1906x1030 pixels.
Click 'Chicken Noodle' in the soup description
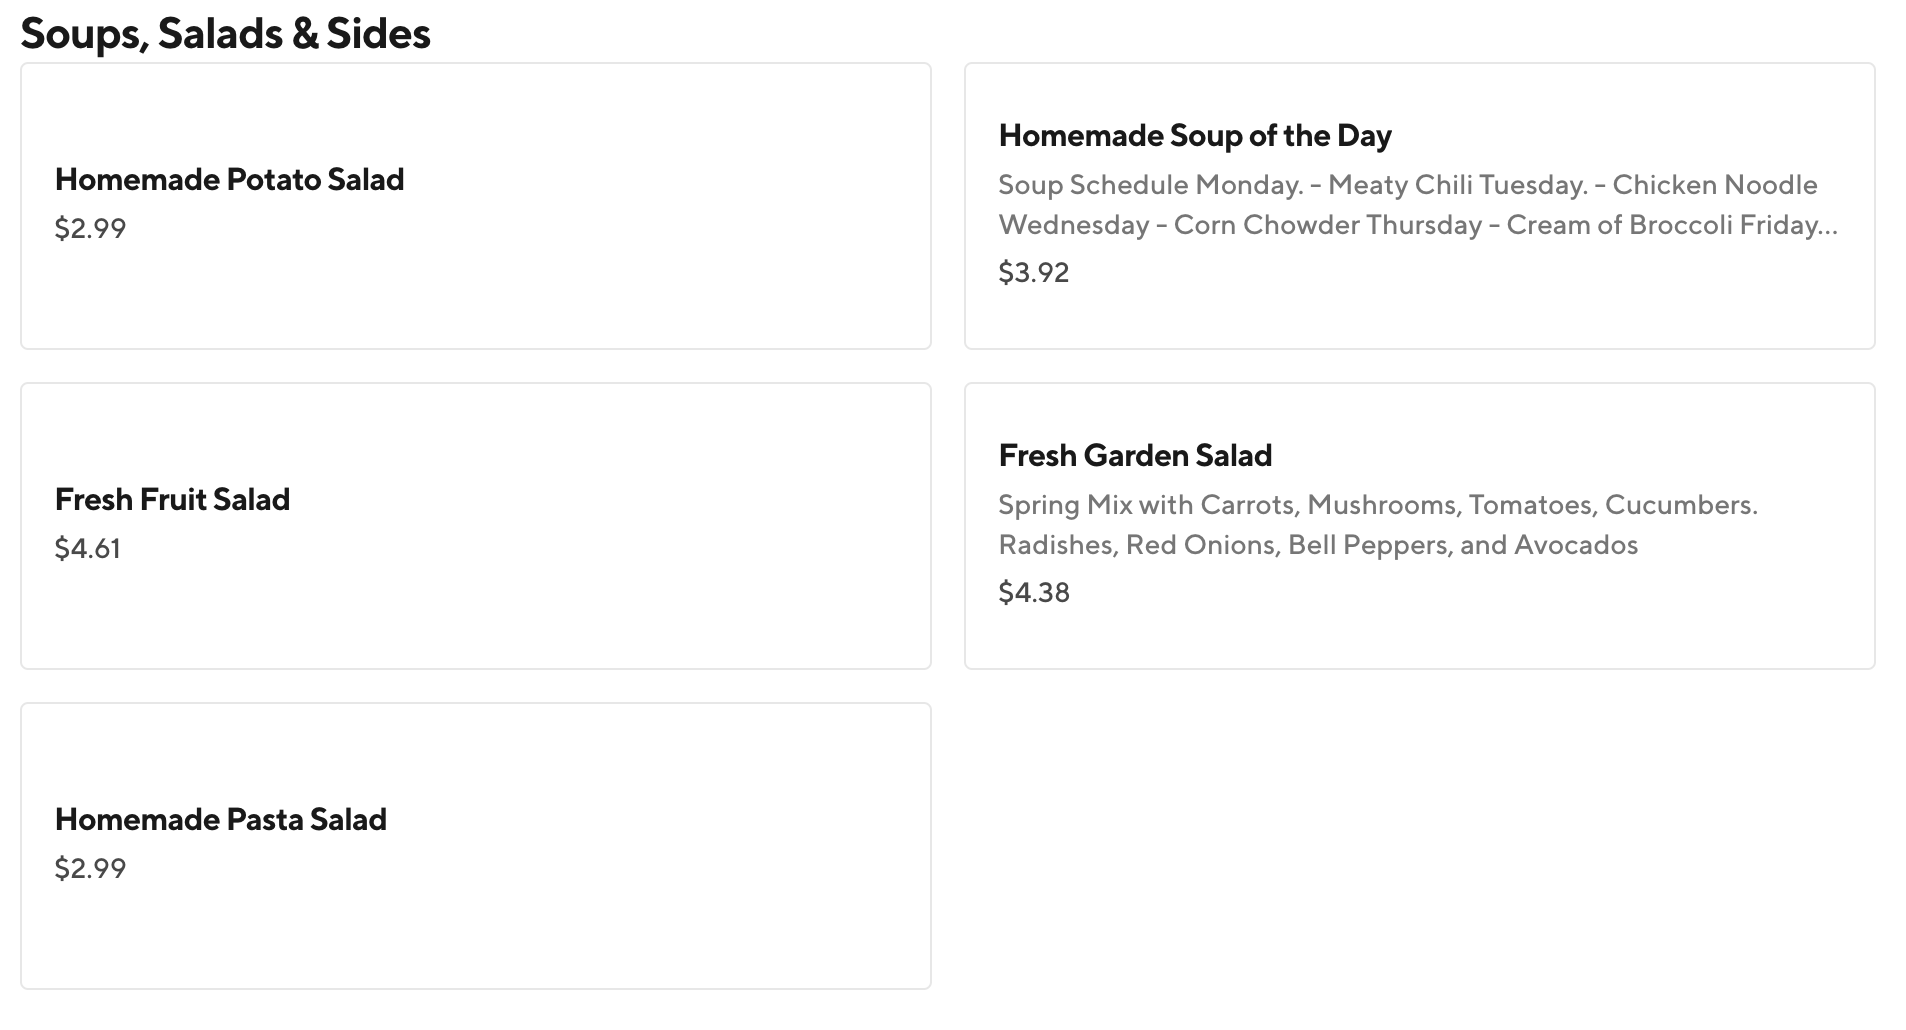(x=1714, y=185)
